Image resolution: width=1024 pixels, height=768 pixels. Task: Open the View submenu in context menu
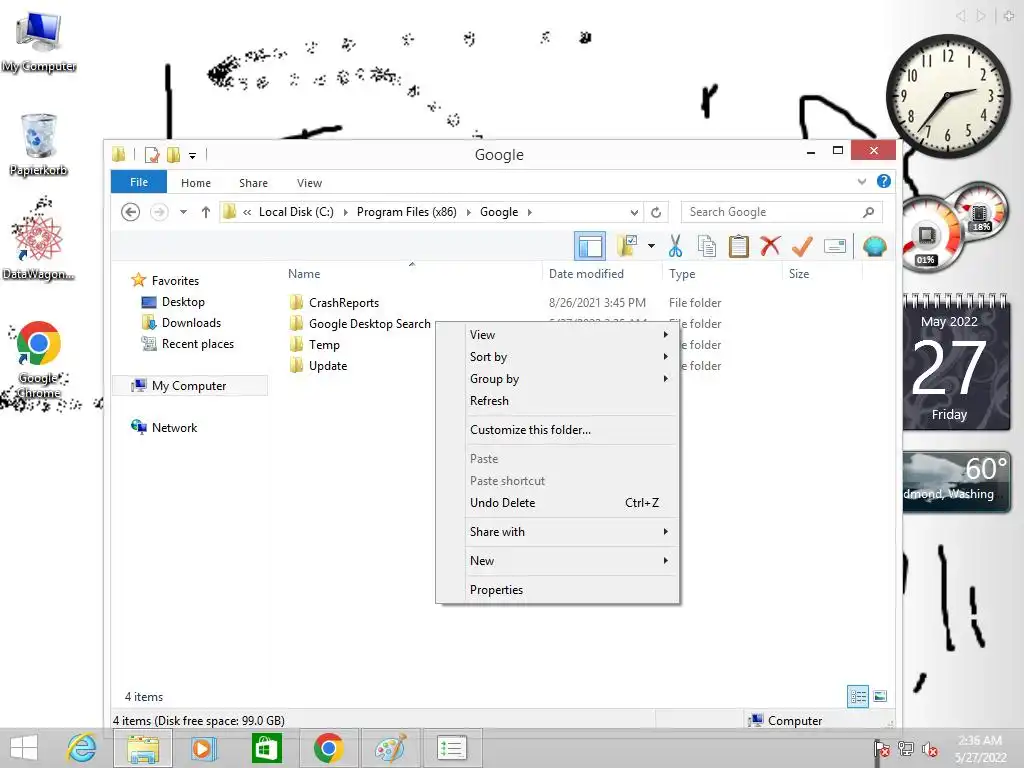[569, 335]
